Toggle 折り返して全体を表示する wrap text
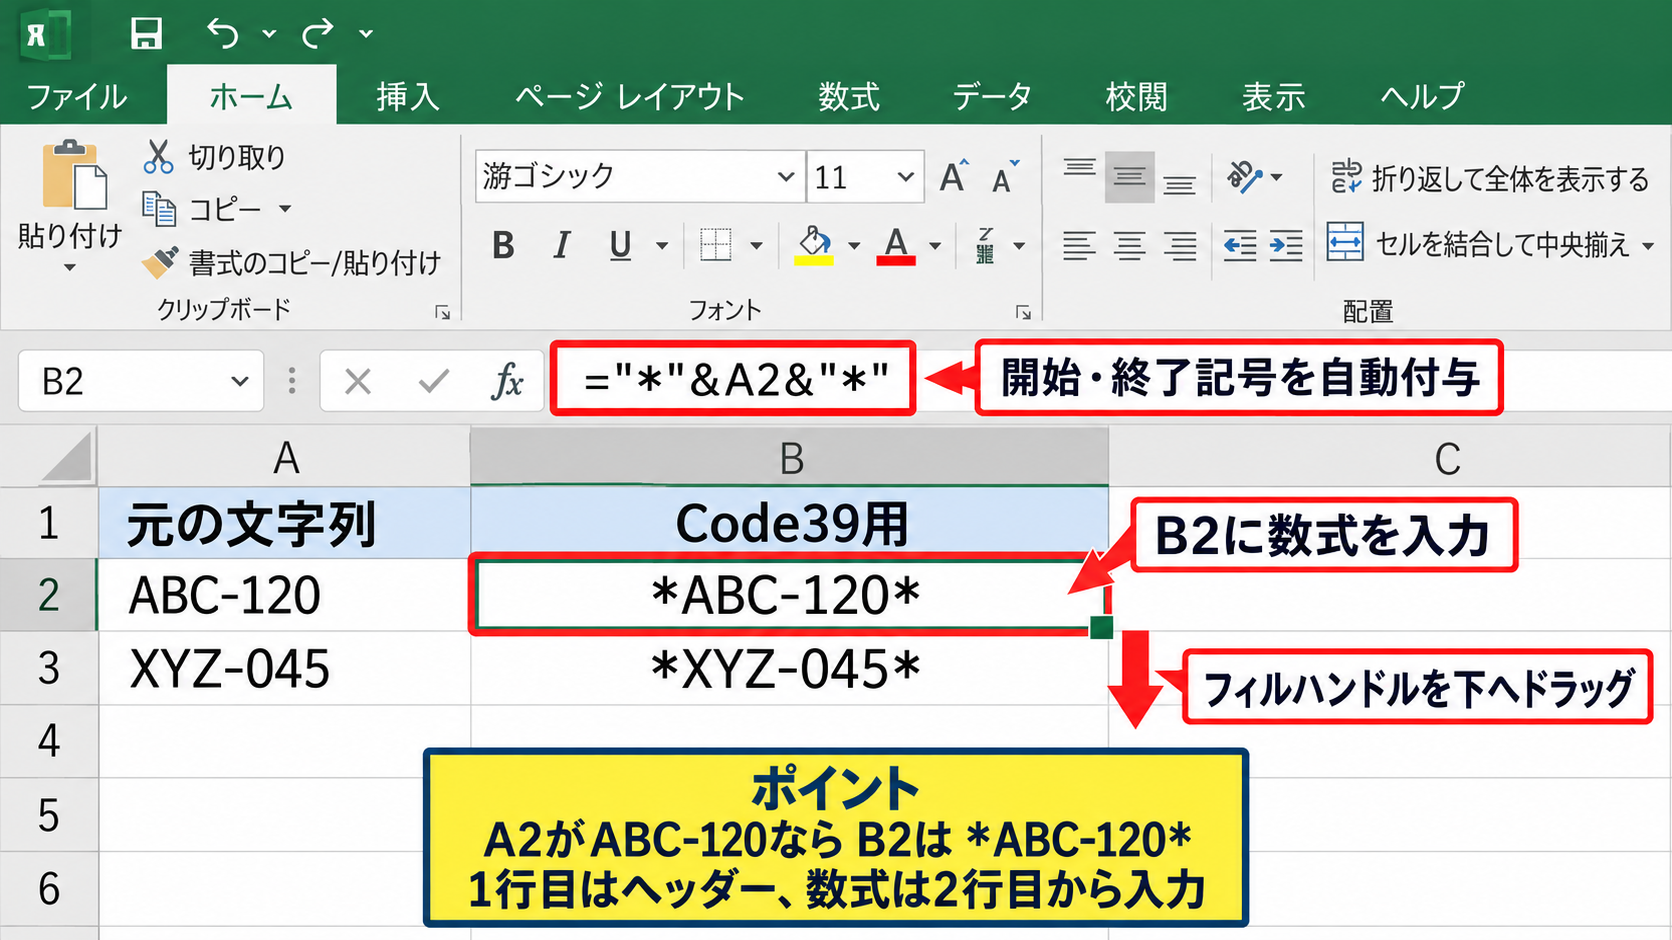 pyautogui.click(x=1489, y=178)
